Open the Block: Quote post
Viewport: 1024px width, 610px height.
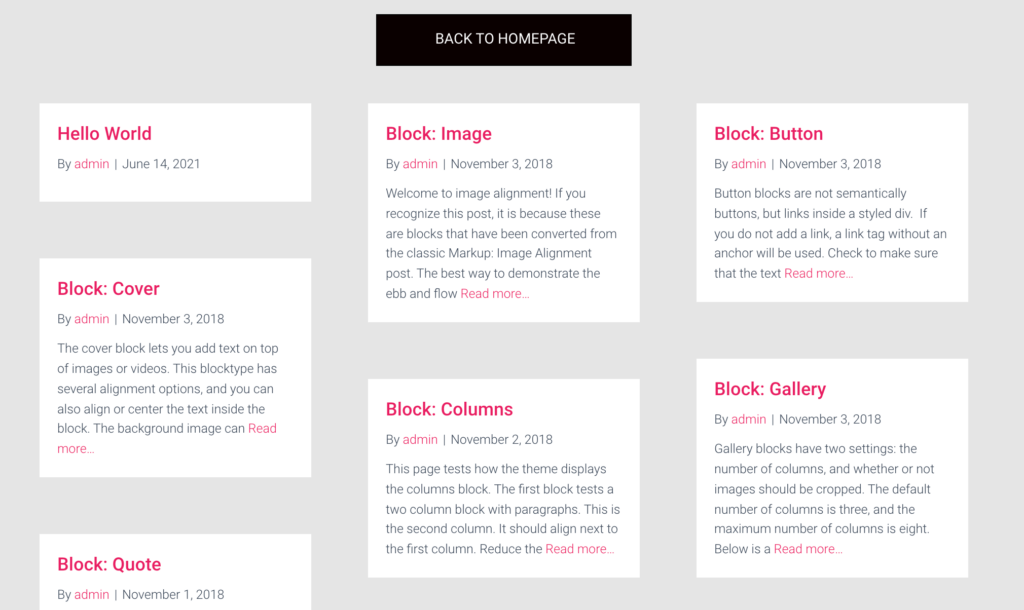pyautogui.click(x=108, y=563)
